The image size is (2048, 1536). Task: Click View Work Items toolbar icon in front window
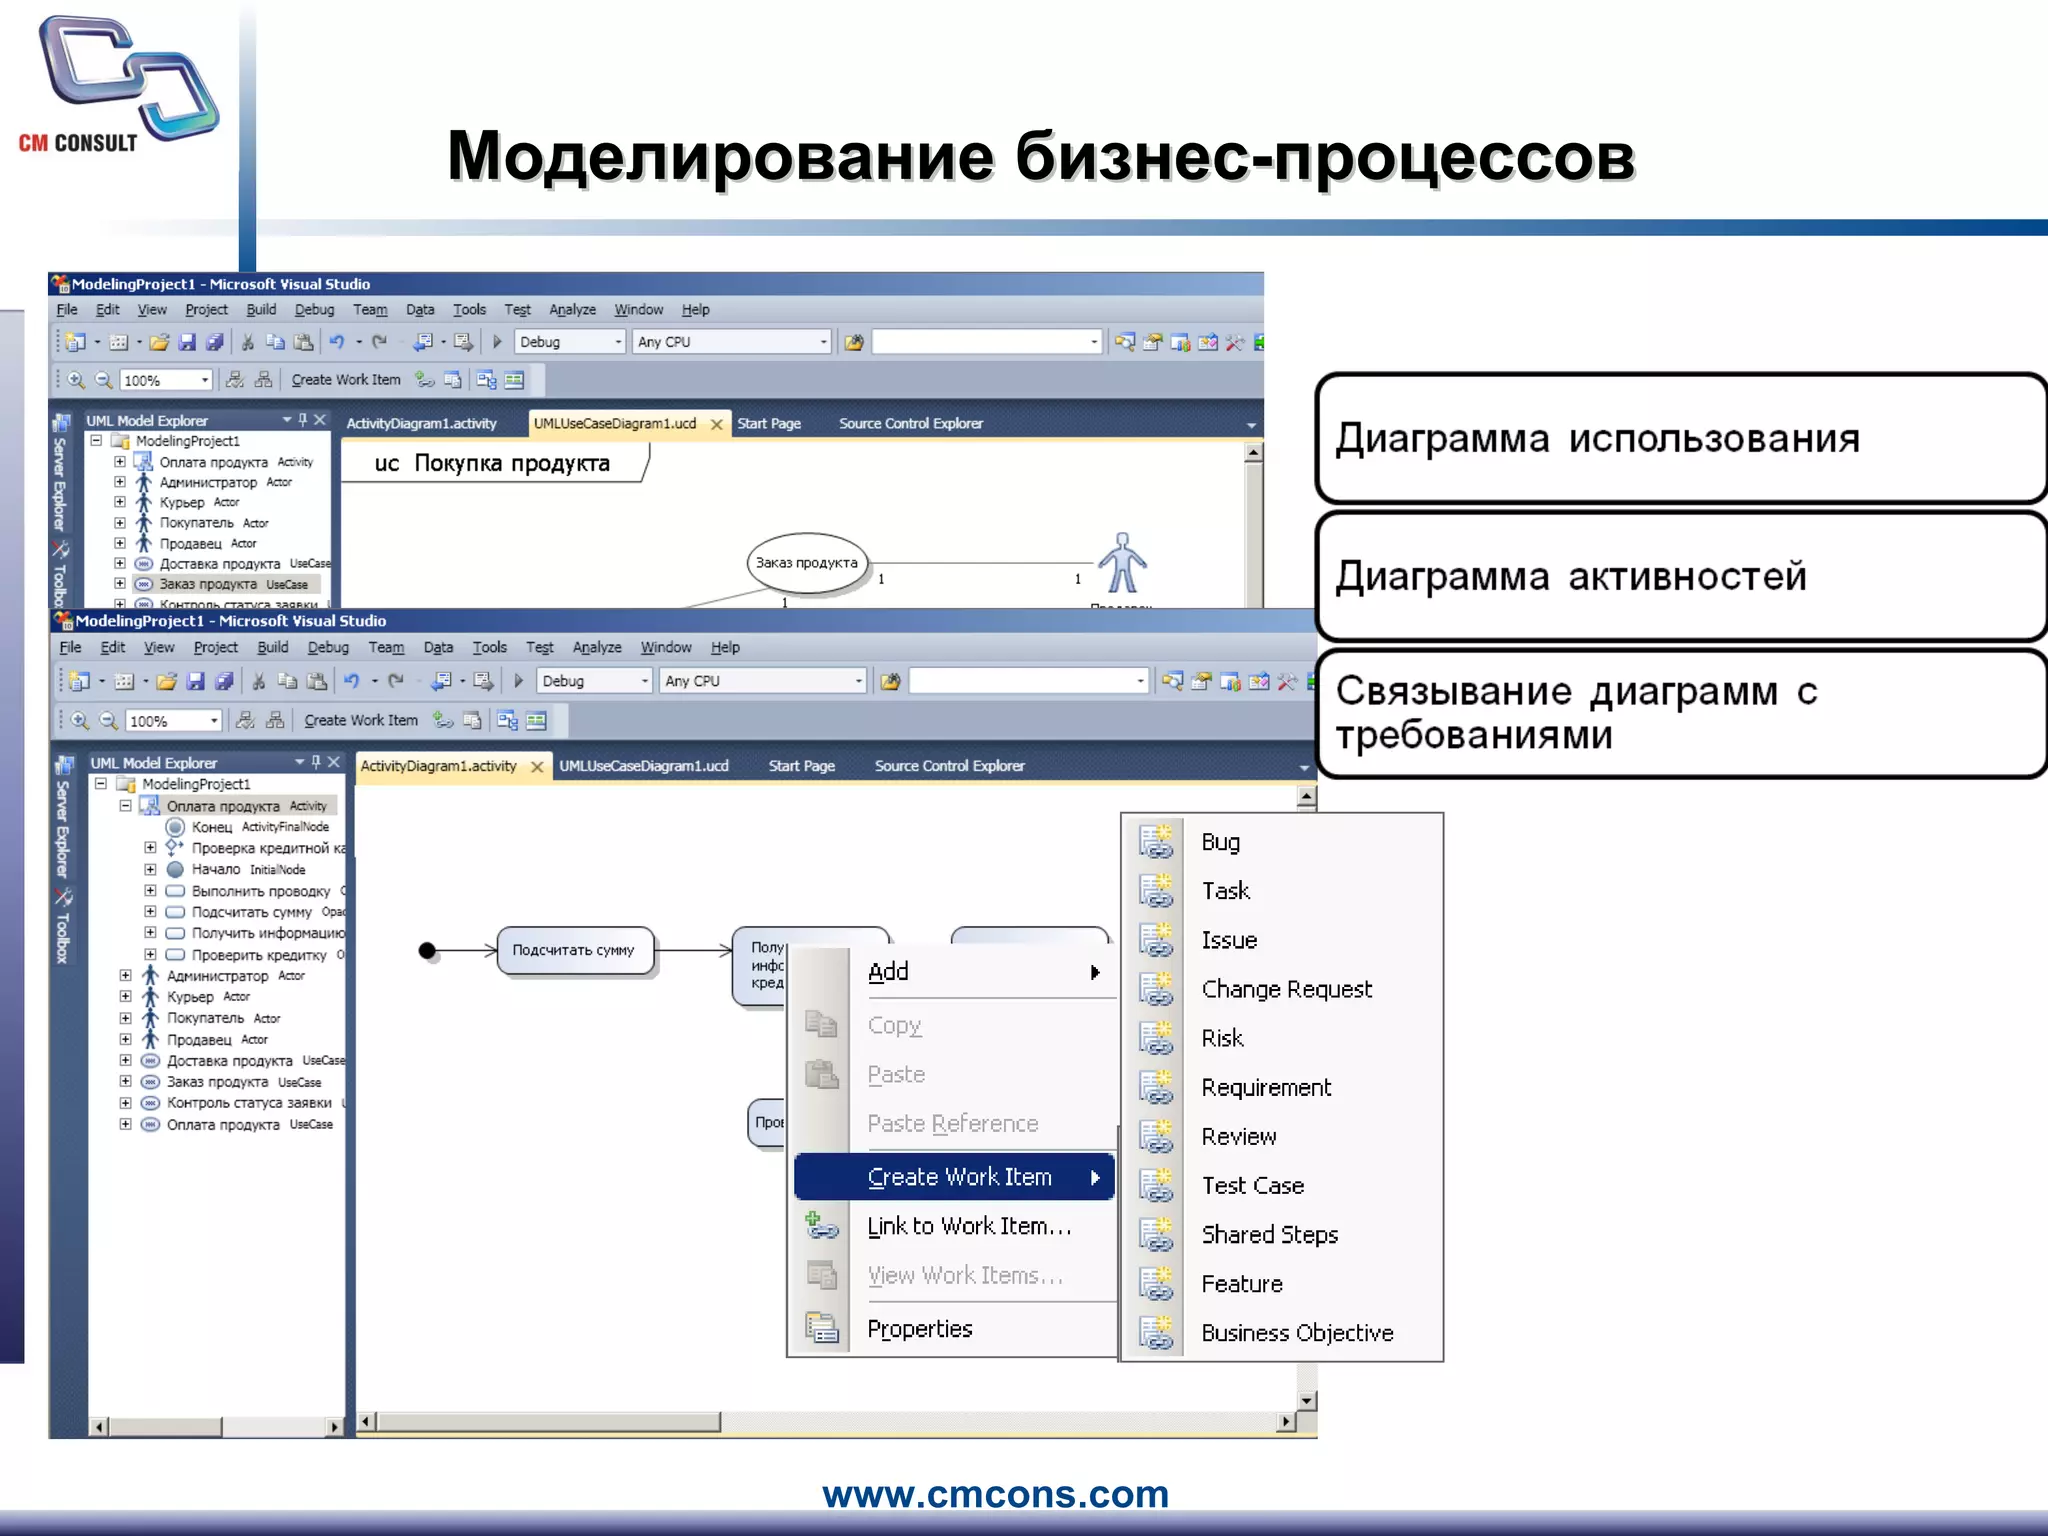click(472, 720)
